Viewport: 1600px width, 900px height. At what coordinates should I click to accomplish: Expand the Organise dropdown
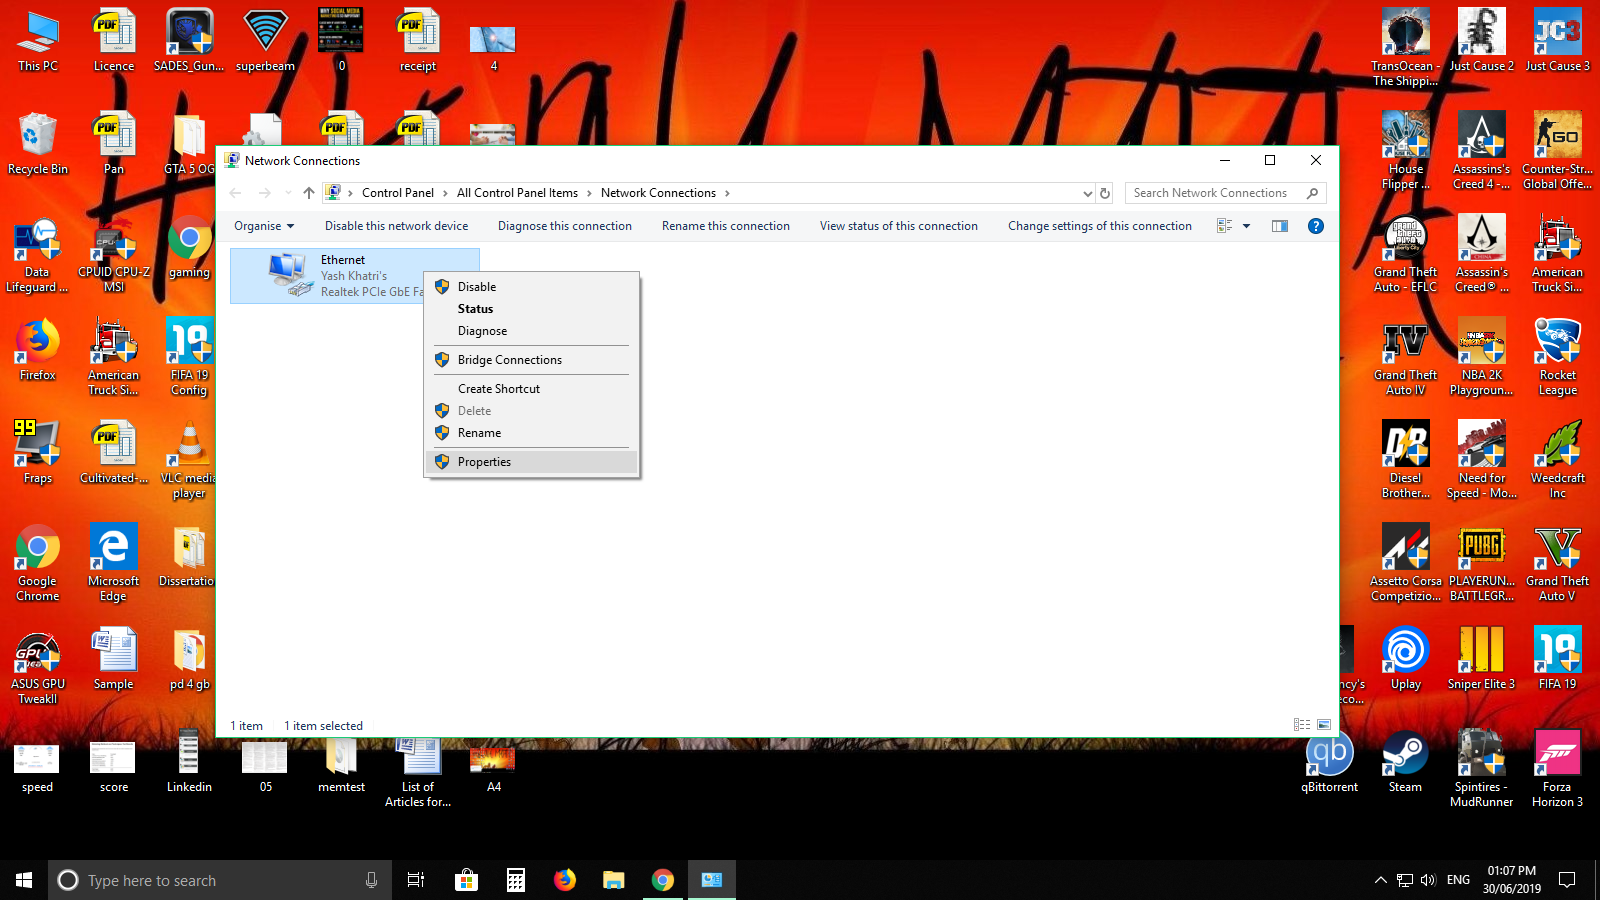tap(263, 226)
